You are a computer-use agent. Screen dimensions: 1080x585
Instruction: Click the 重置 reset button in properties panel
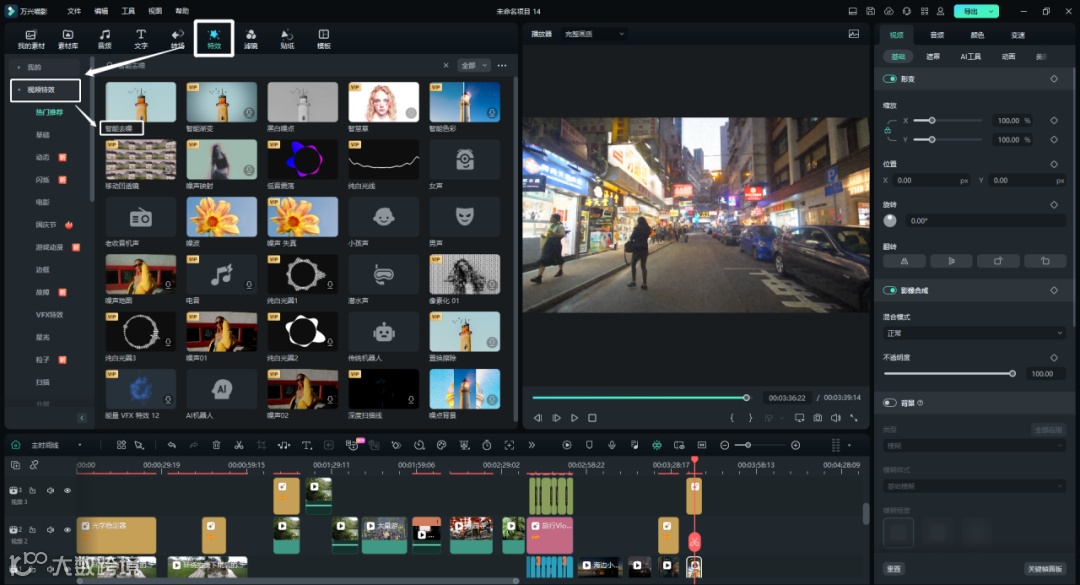[893, 569]
